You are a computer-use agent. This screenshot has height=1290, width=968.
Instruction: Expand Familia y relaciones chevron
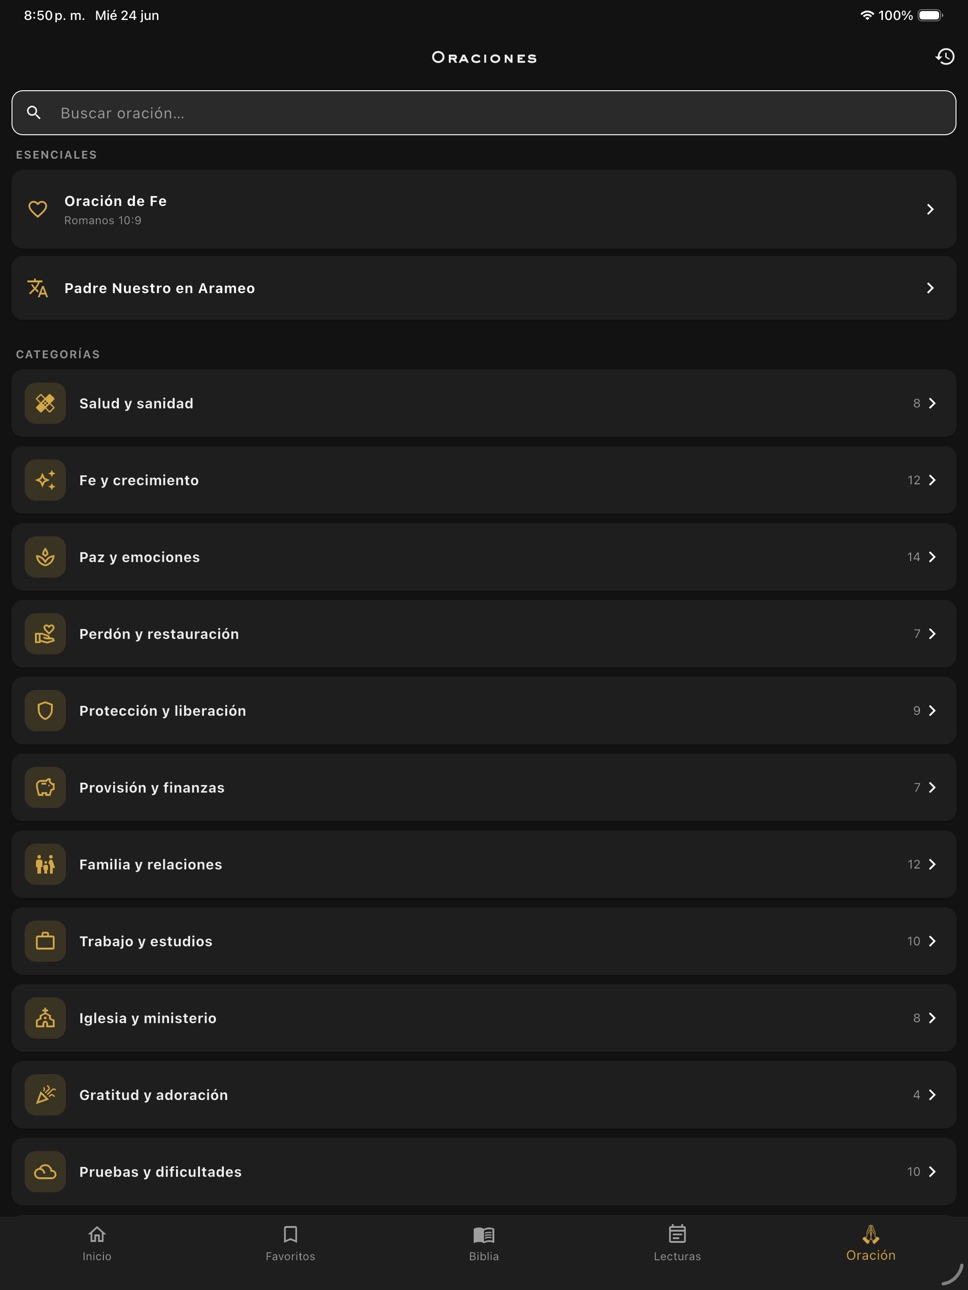tap(932, 864)
